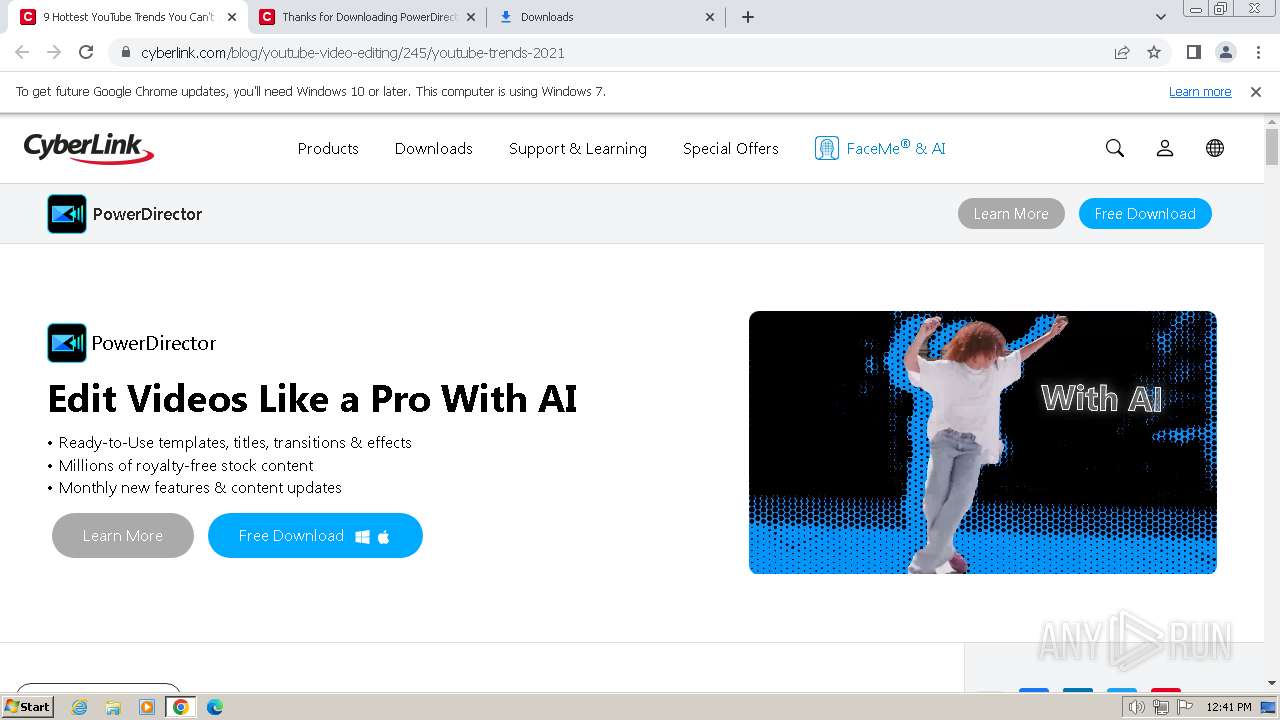Click Learn More below feature list
Viewport: 1280px width, 720px height.
(x=123, y=536)
